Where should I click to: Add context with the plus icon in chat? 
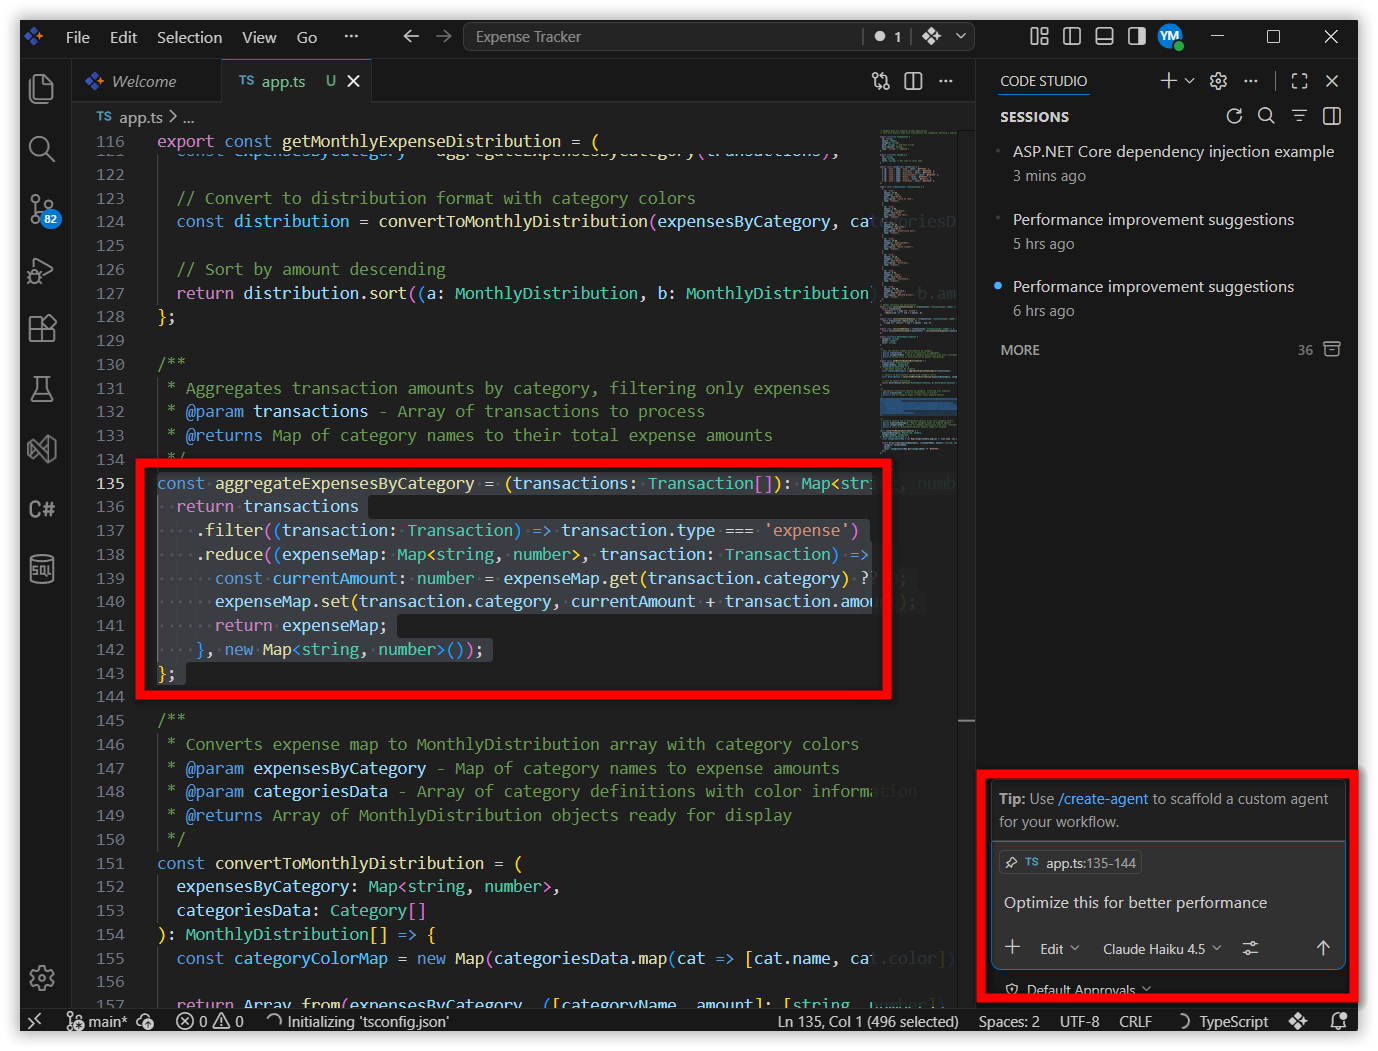pyautogui.click(x=1013, y=947)
